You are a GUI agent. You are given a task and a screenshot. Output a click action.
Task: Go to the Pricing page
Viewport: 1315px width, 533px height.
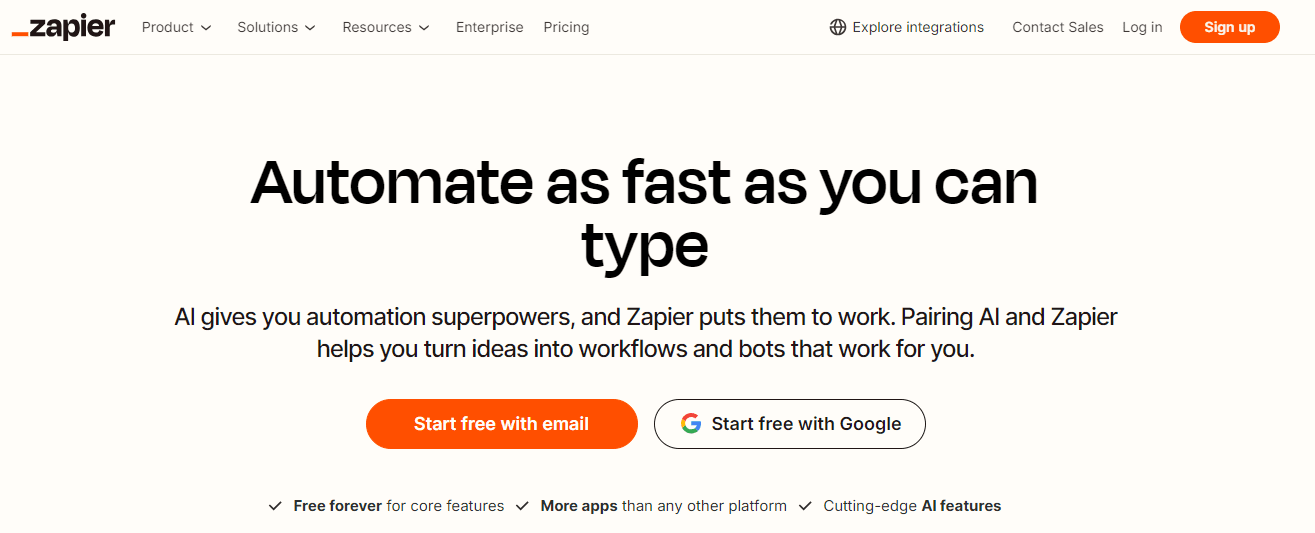click(566, 27)
